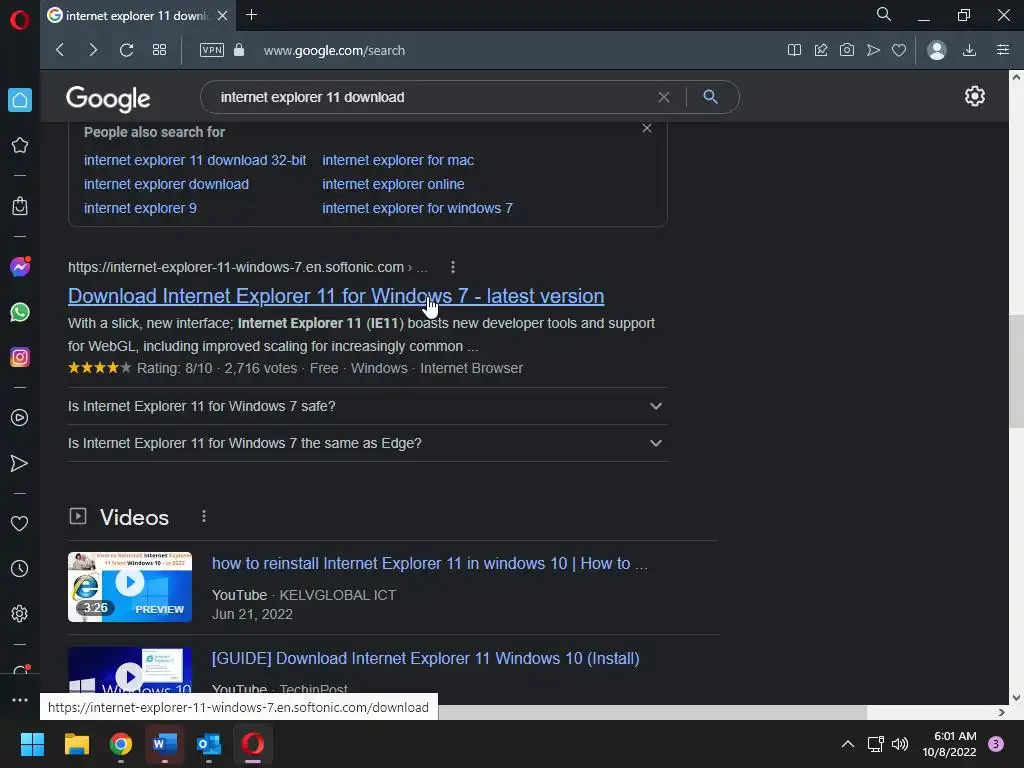The width and height of the screenshot is (1024, 768).
Task: Go forward to the next page
Action: click(93, 50)
